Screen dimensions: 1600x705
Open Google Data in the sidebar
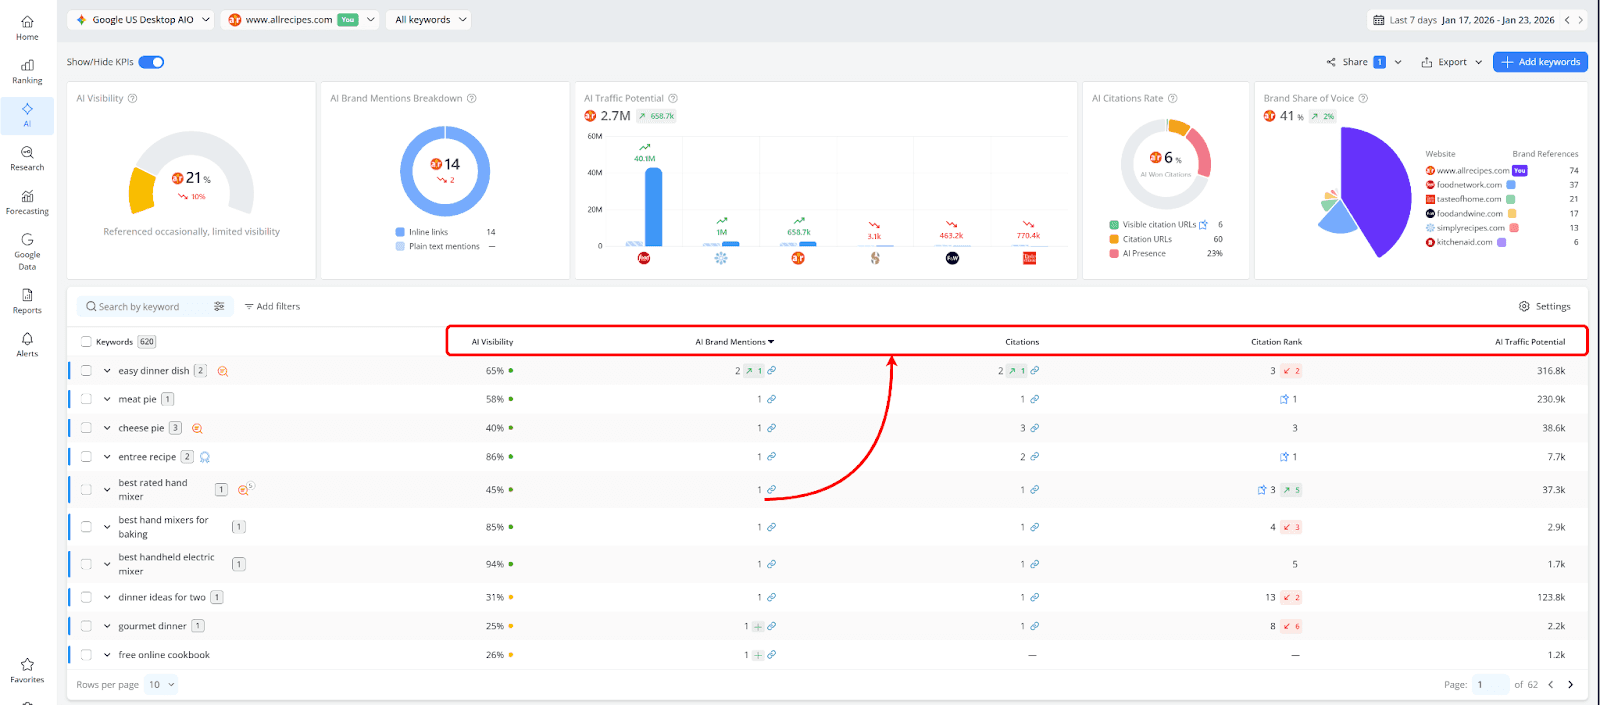(x=27, y=252)
